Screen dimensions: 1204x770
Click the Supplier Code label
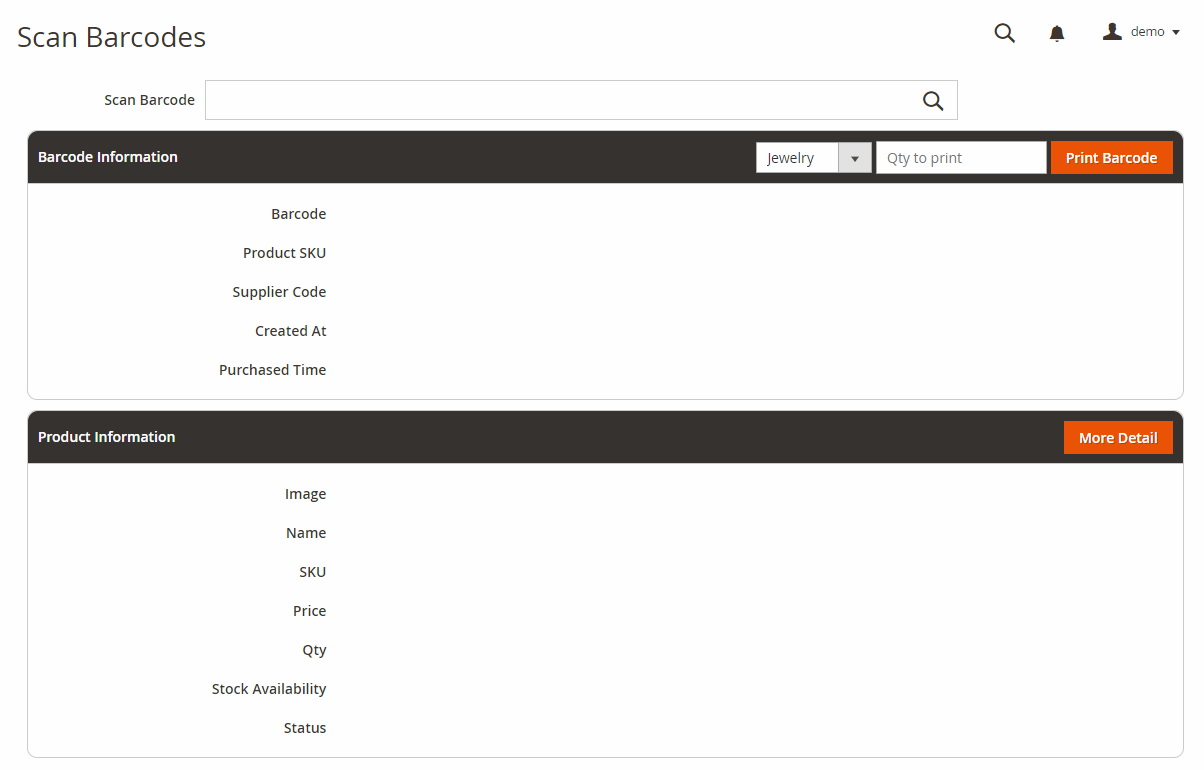click(x=280, y=292)
